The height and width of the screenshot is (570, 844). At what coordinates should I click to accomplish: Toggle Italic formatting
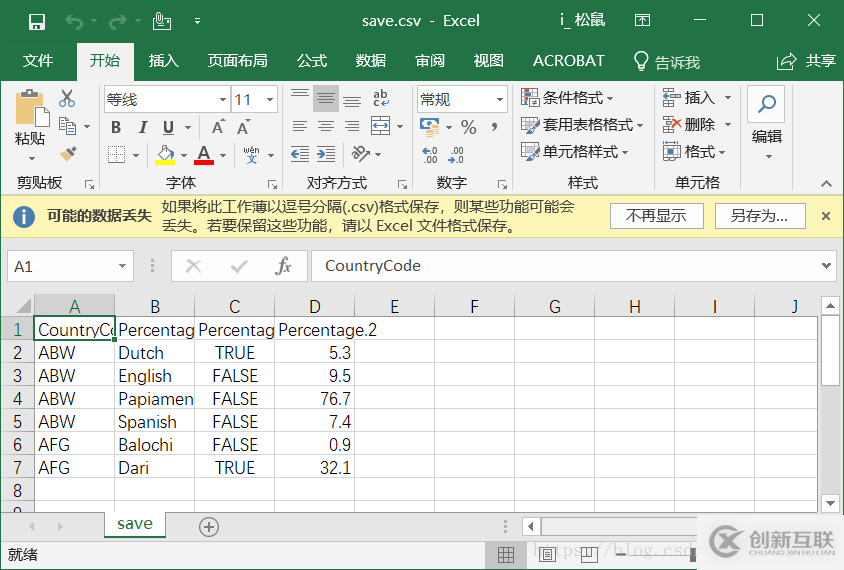[142, 127]
